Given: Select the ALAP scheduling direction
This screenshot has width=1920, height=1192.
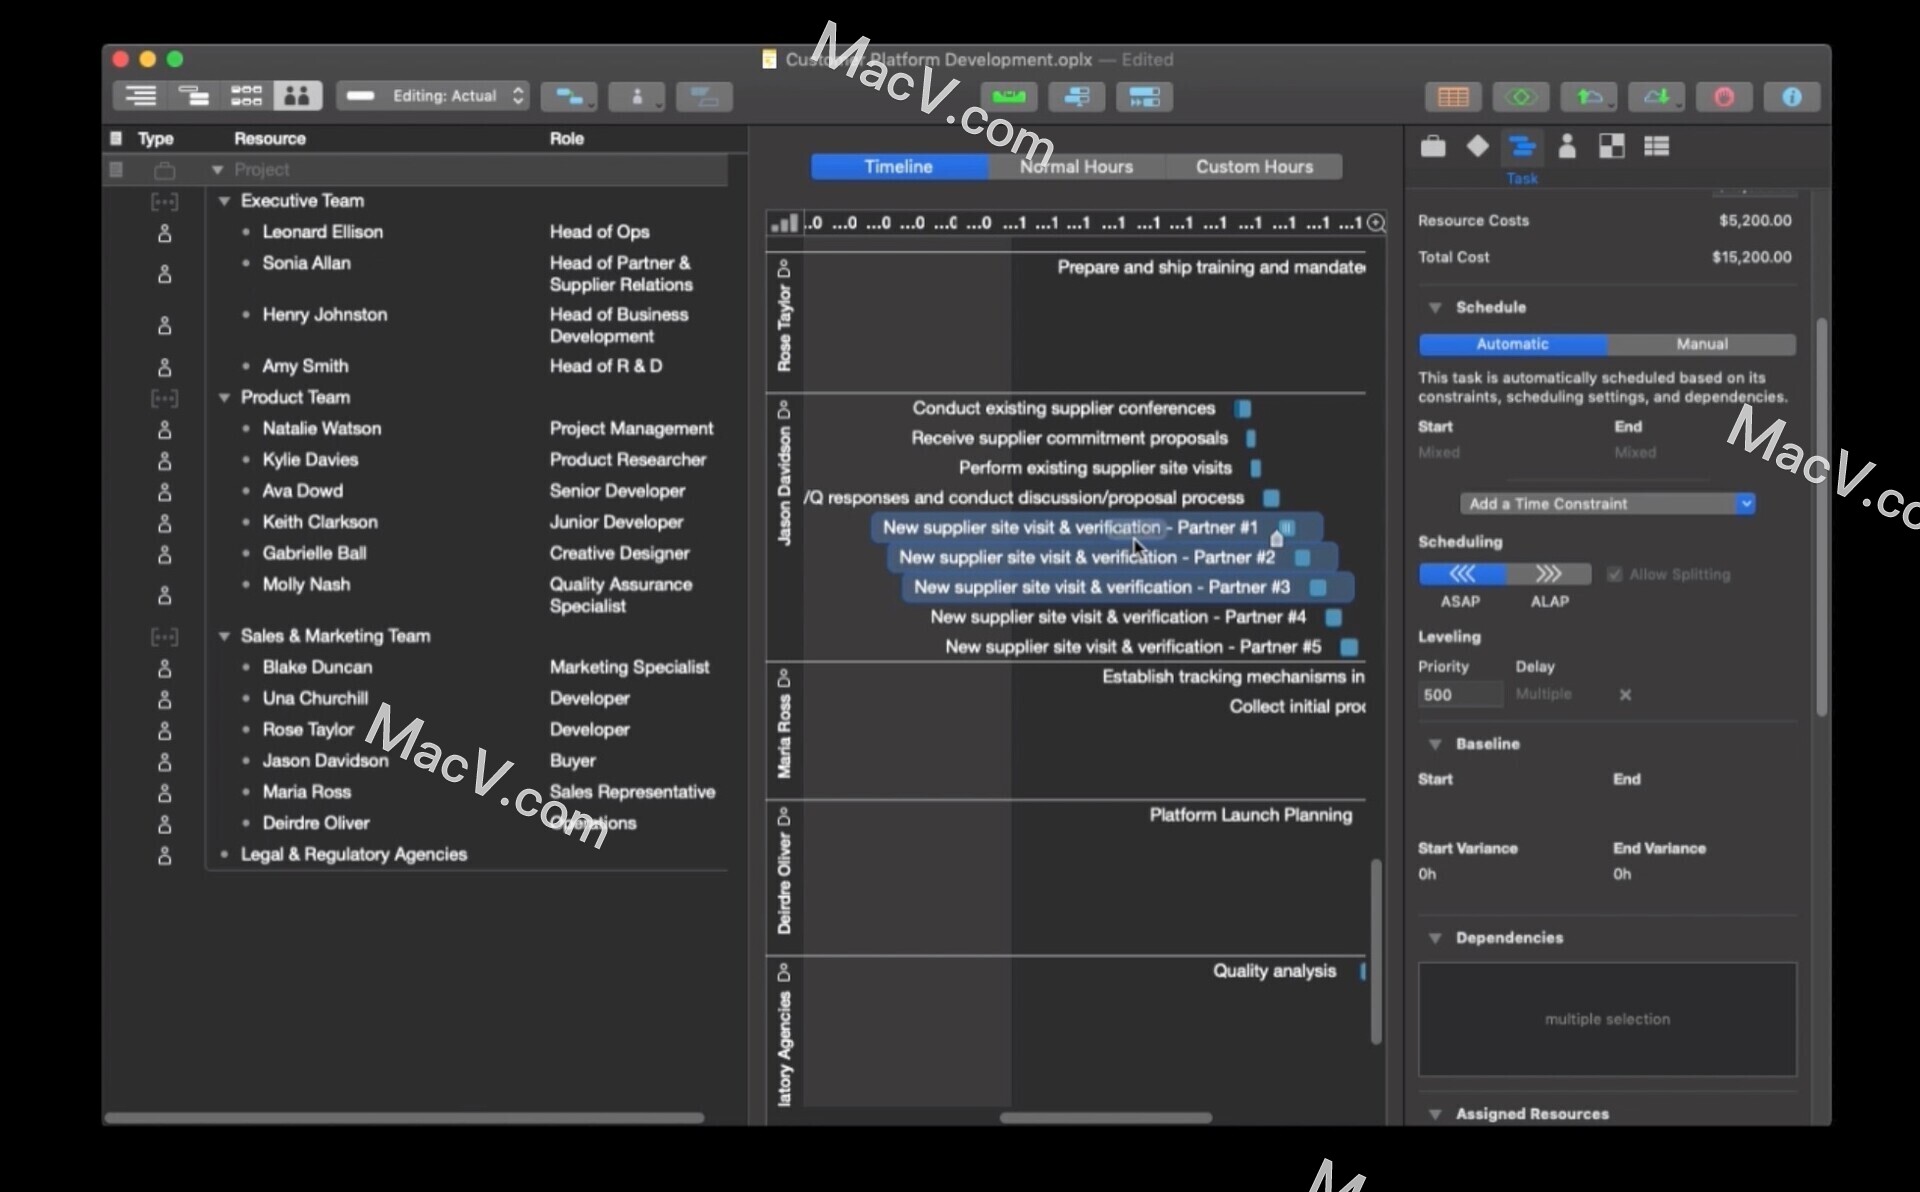Looking at the screenshot, I should pos(1550,574).
